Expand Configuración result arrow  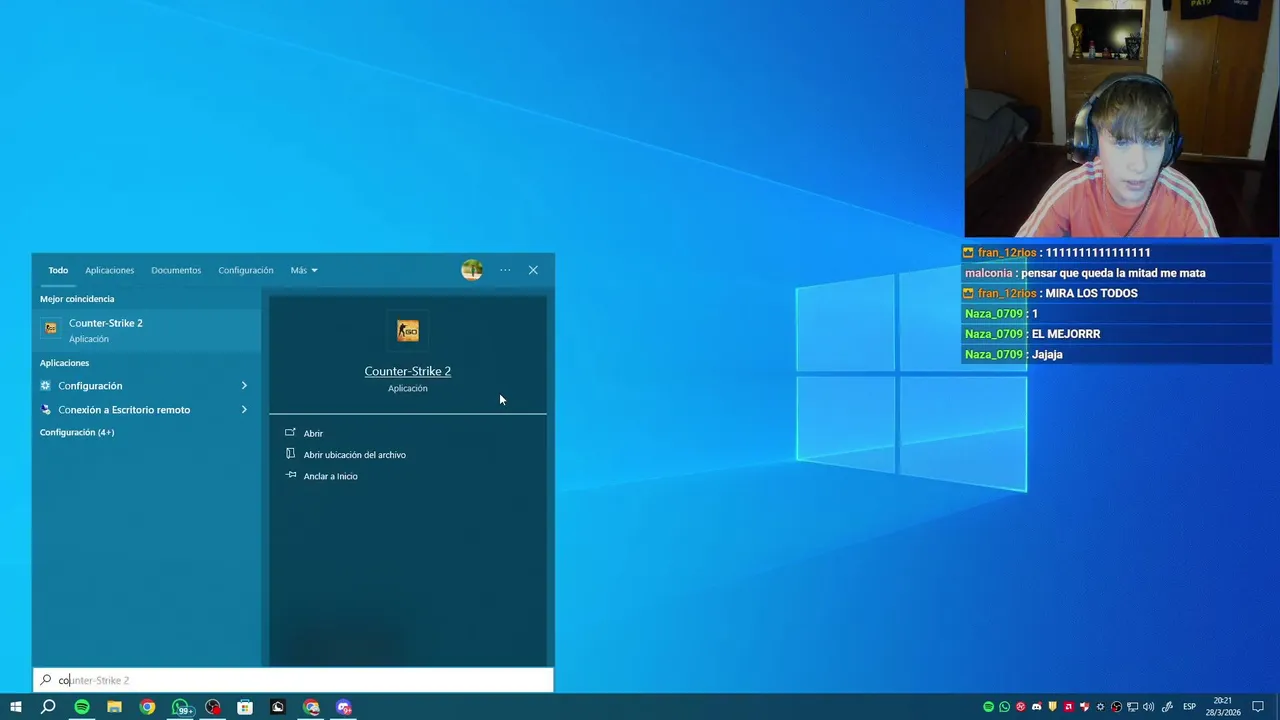244,385
